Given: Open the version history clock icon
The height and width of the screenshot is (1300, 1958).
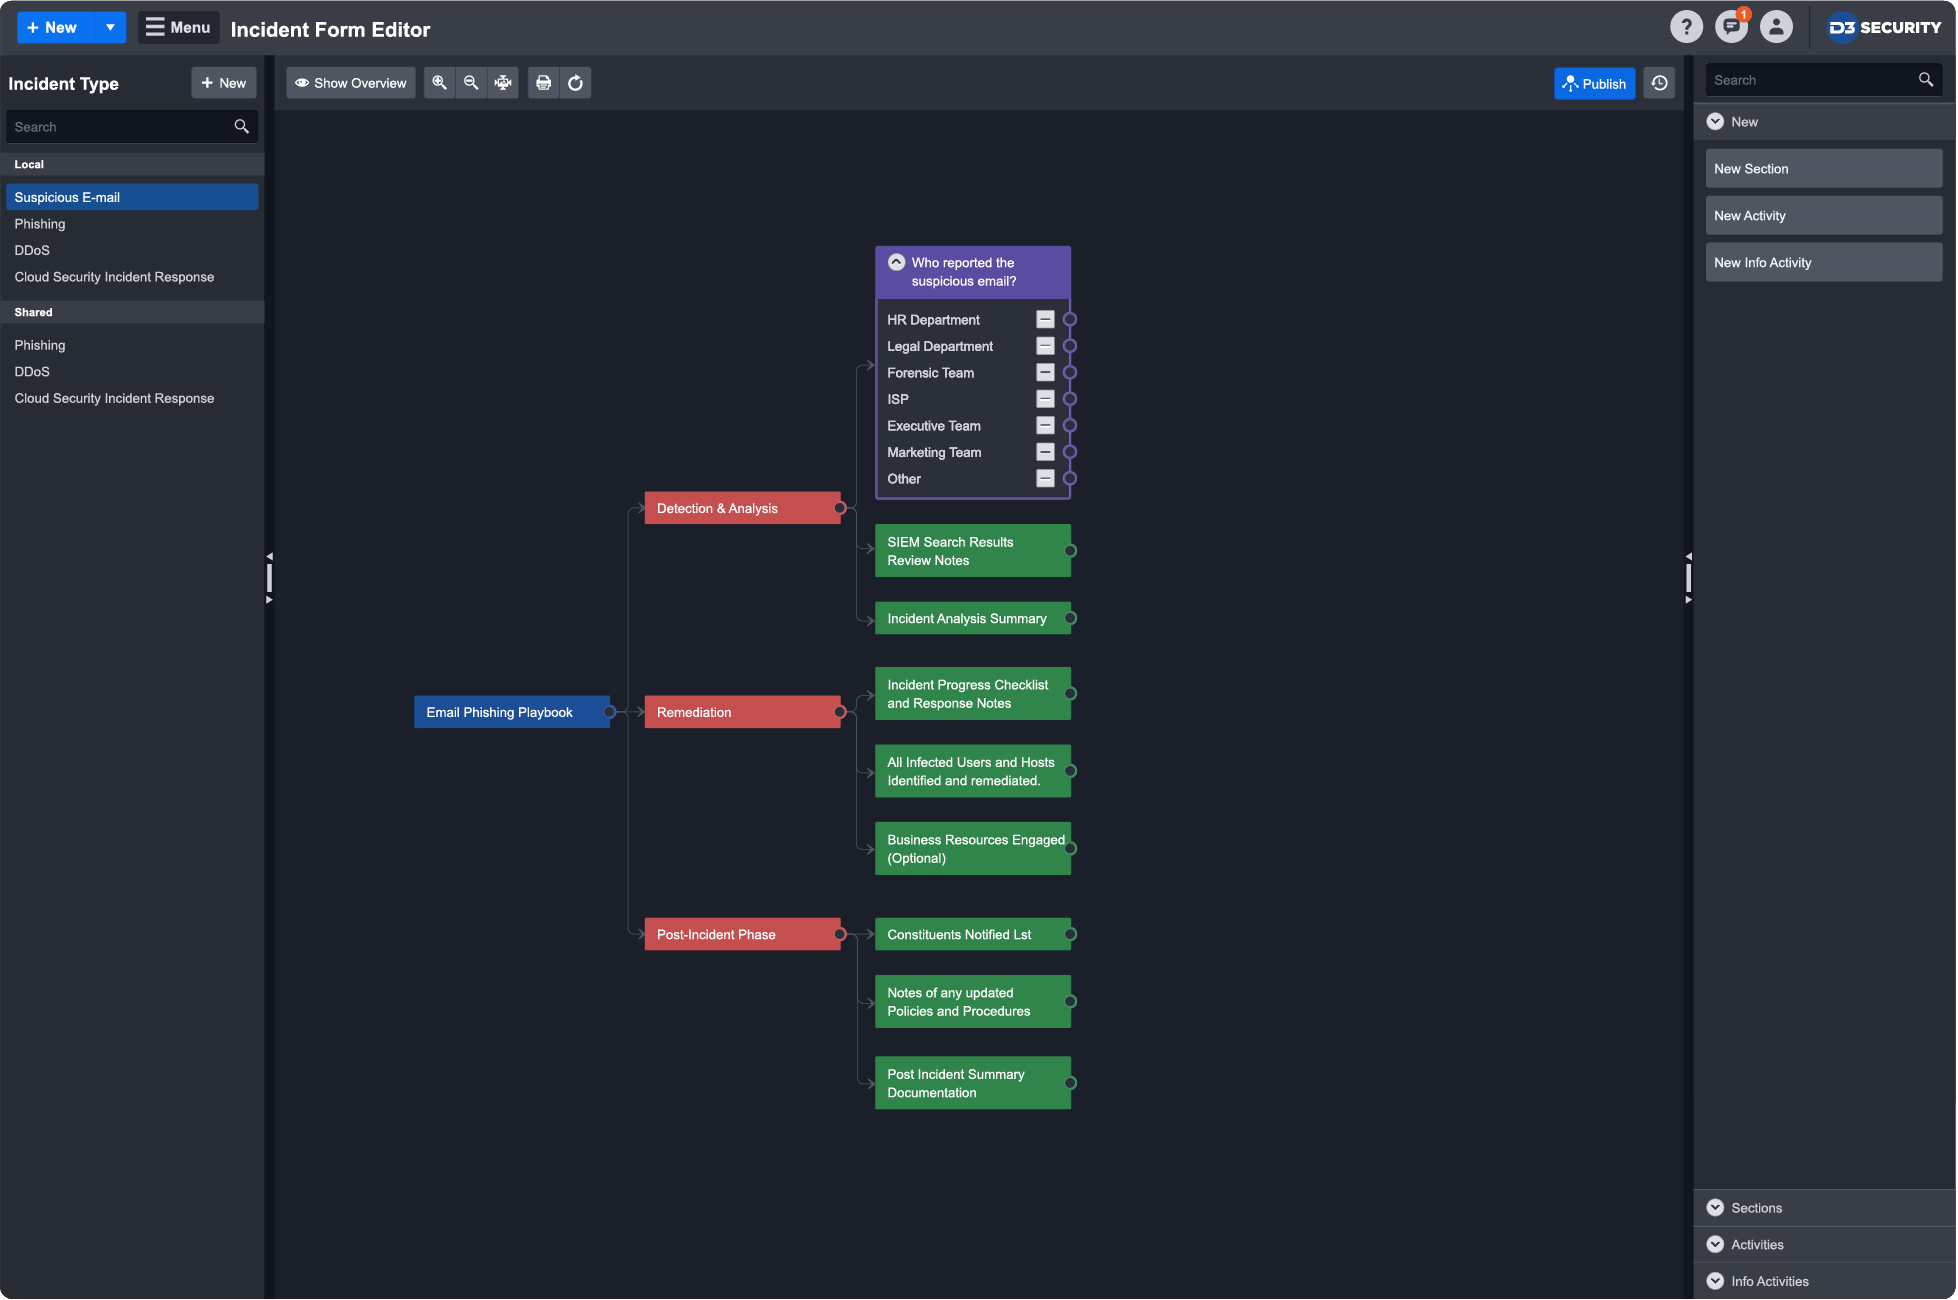Looking at the screenshot, I should [x=1659, y=83].
